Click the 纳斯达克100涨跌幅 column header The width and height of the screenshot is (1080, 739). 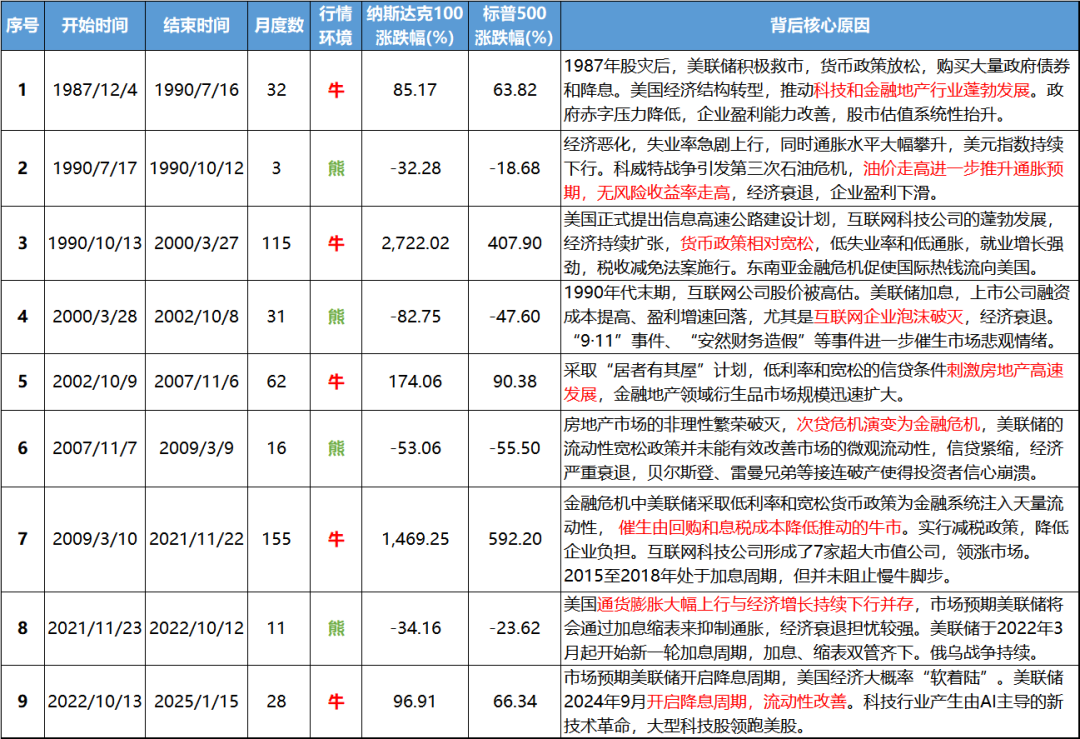point(416,24)
